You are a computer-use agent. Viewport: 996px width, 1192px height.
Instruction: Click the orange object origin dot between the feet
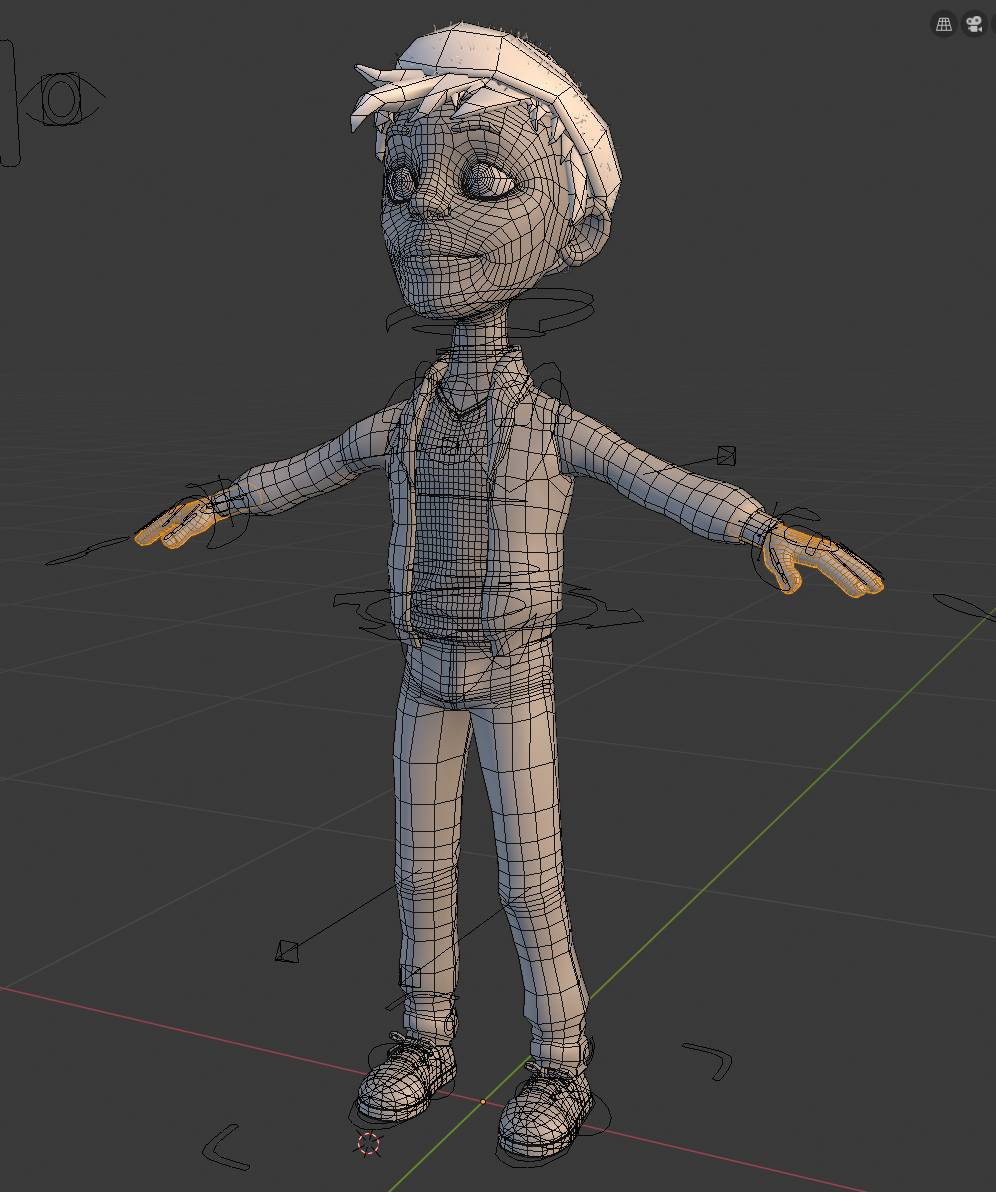tap(483, 1102)
